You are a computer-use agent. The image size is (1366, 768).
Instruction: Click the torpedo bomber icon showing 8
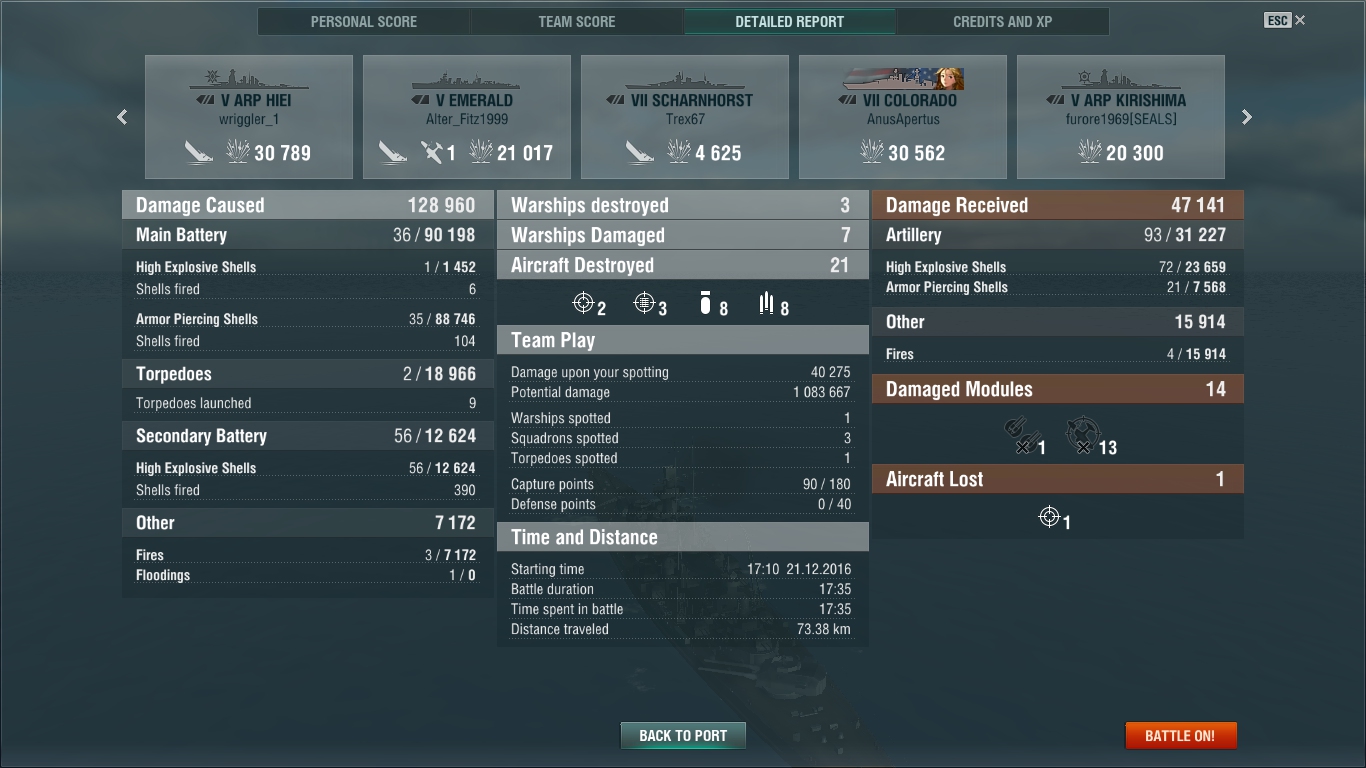coord(766,302)
